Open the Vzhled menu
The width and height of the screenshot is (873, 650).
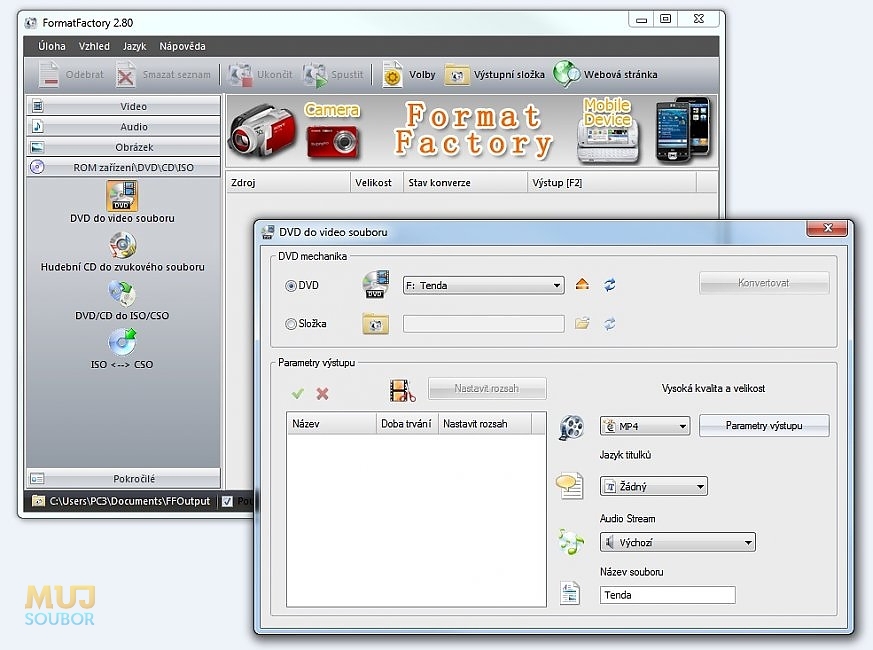pyautogui.click(x=94, y=46)
